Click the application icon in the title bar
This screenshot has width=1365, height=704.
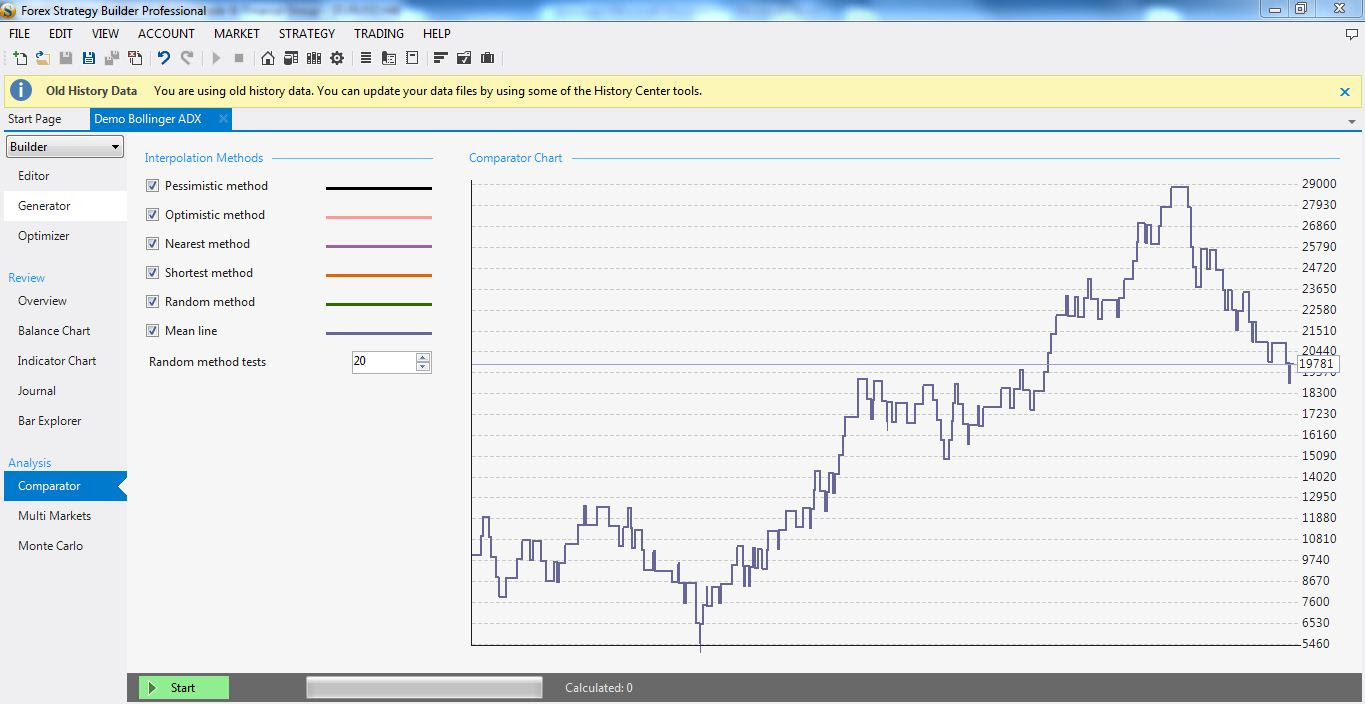coord(8,10)
